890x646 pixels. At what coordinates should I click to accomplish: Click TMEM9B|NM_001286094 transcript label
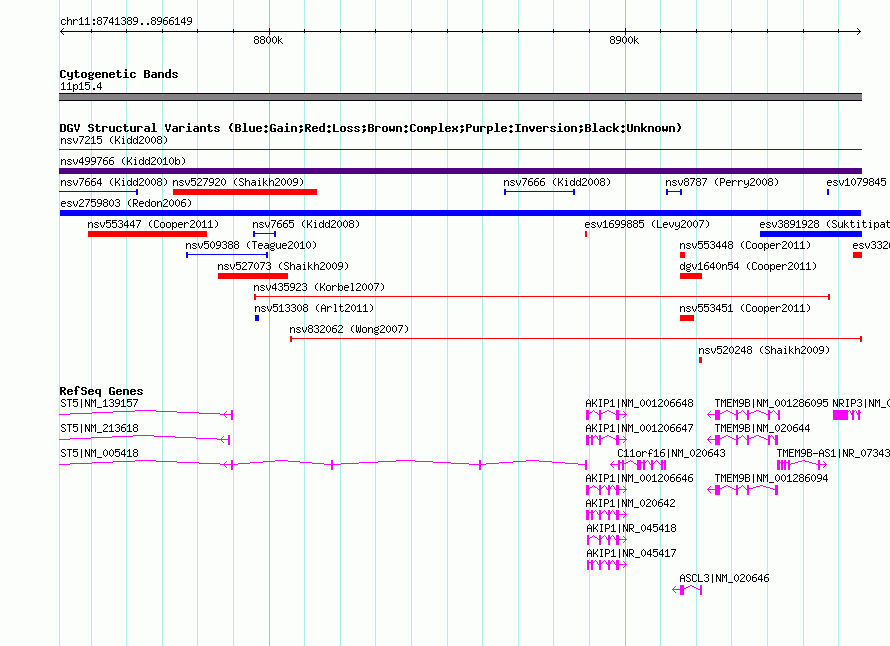pos(771,478)
